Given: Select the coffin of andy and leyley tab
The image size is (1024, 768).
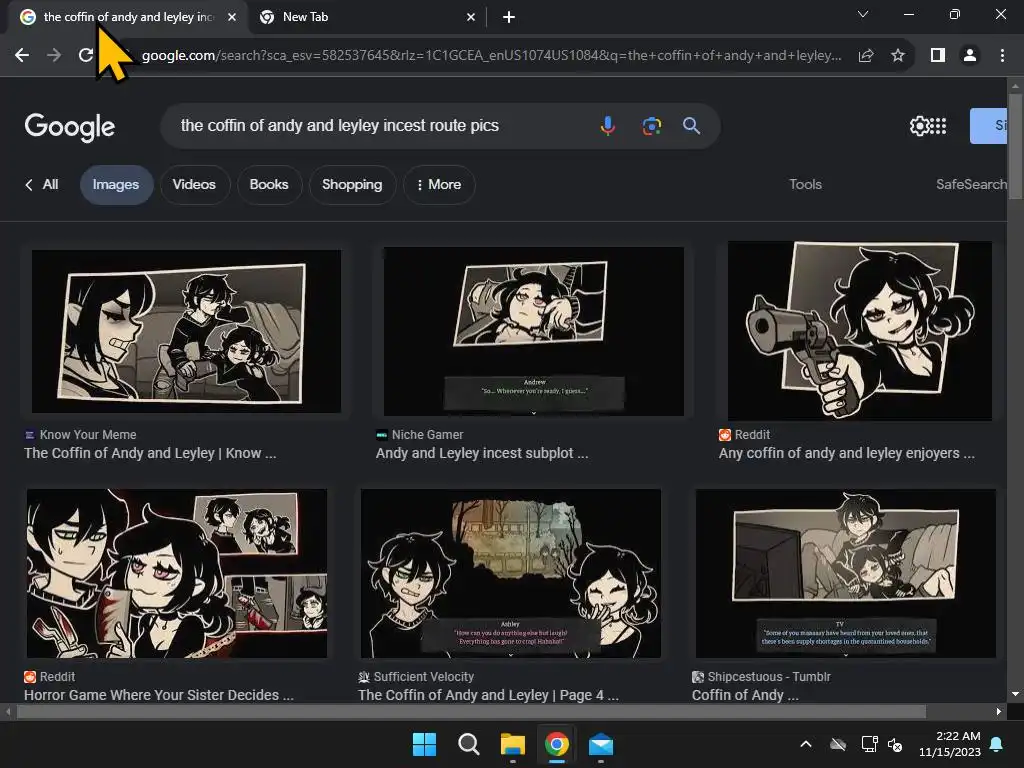Looking at the screenshot, I should 128,17.
